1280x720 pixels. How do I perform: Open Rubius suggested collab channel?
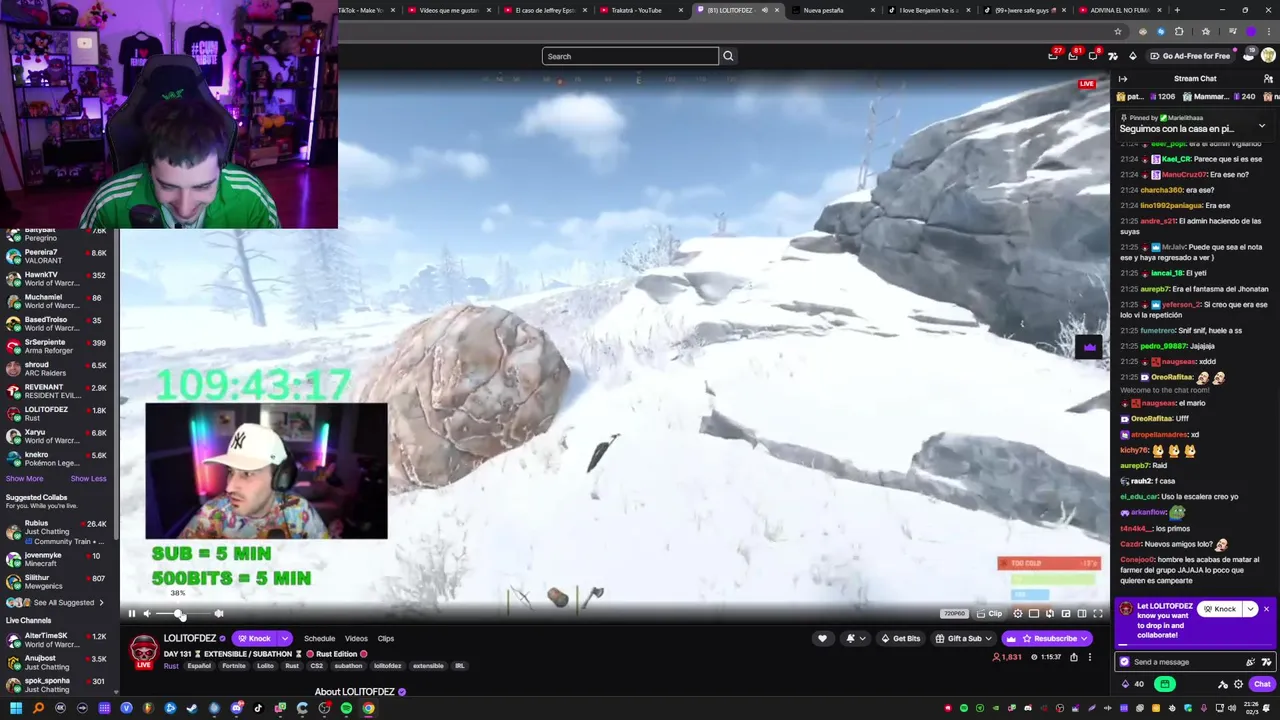click(58, 531)
